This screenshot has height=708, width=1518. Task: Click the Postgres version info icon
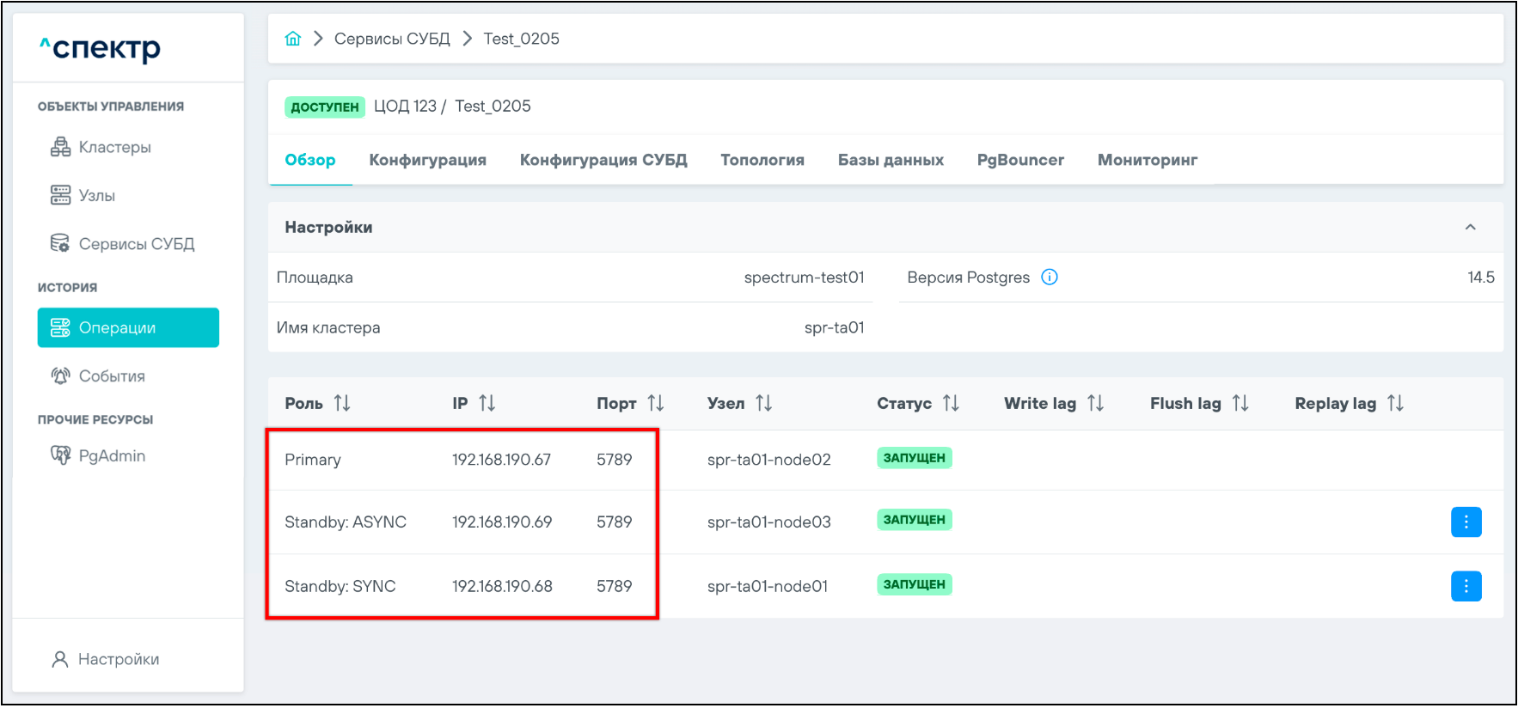click(1049, 278)
